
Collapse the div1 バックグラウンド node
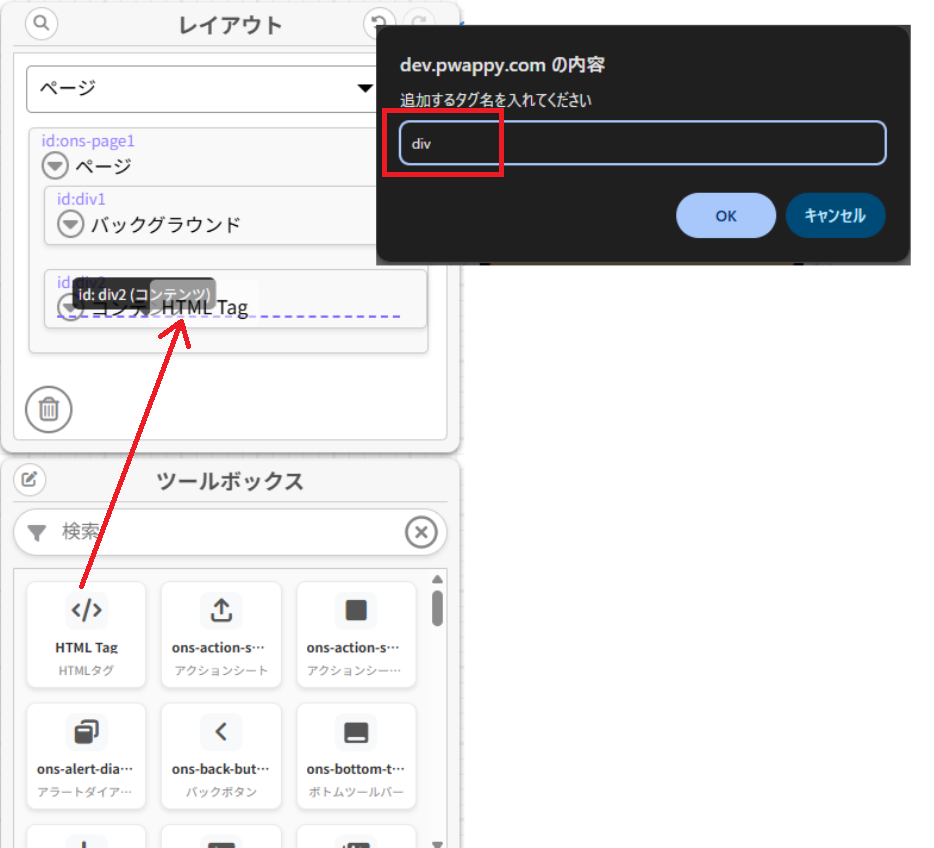point(69,223)
